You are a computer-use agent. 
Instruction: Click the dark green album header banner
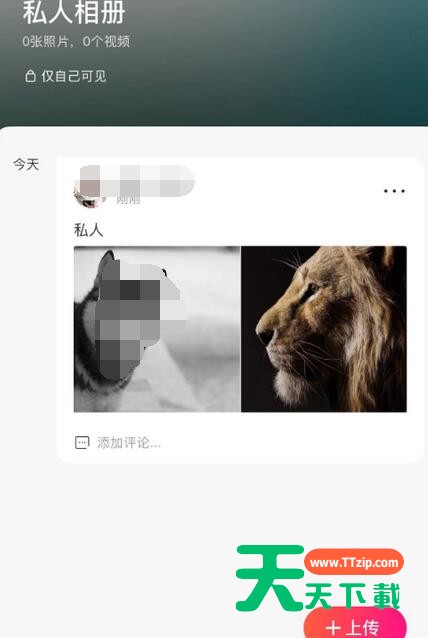tap(214, 63)
